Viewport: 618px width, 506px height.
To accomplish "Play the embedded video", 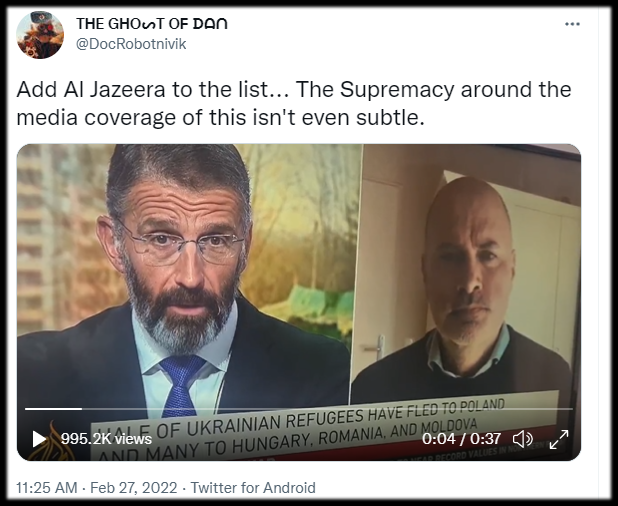I will [x=39, y=439].
